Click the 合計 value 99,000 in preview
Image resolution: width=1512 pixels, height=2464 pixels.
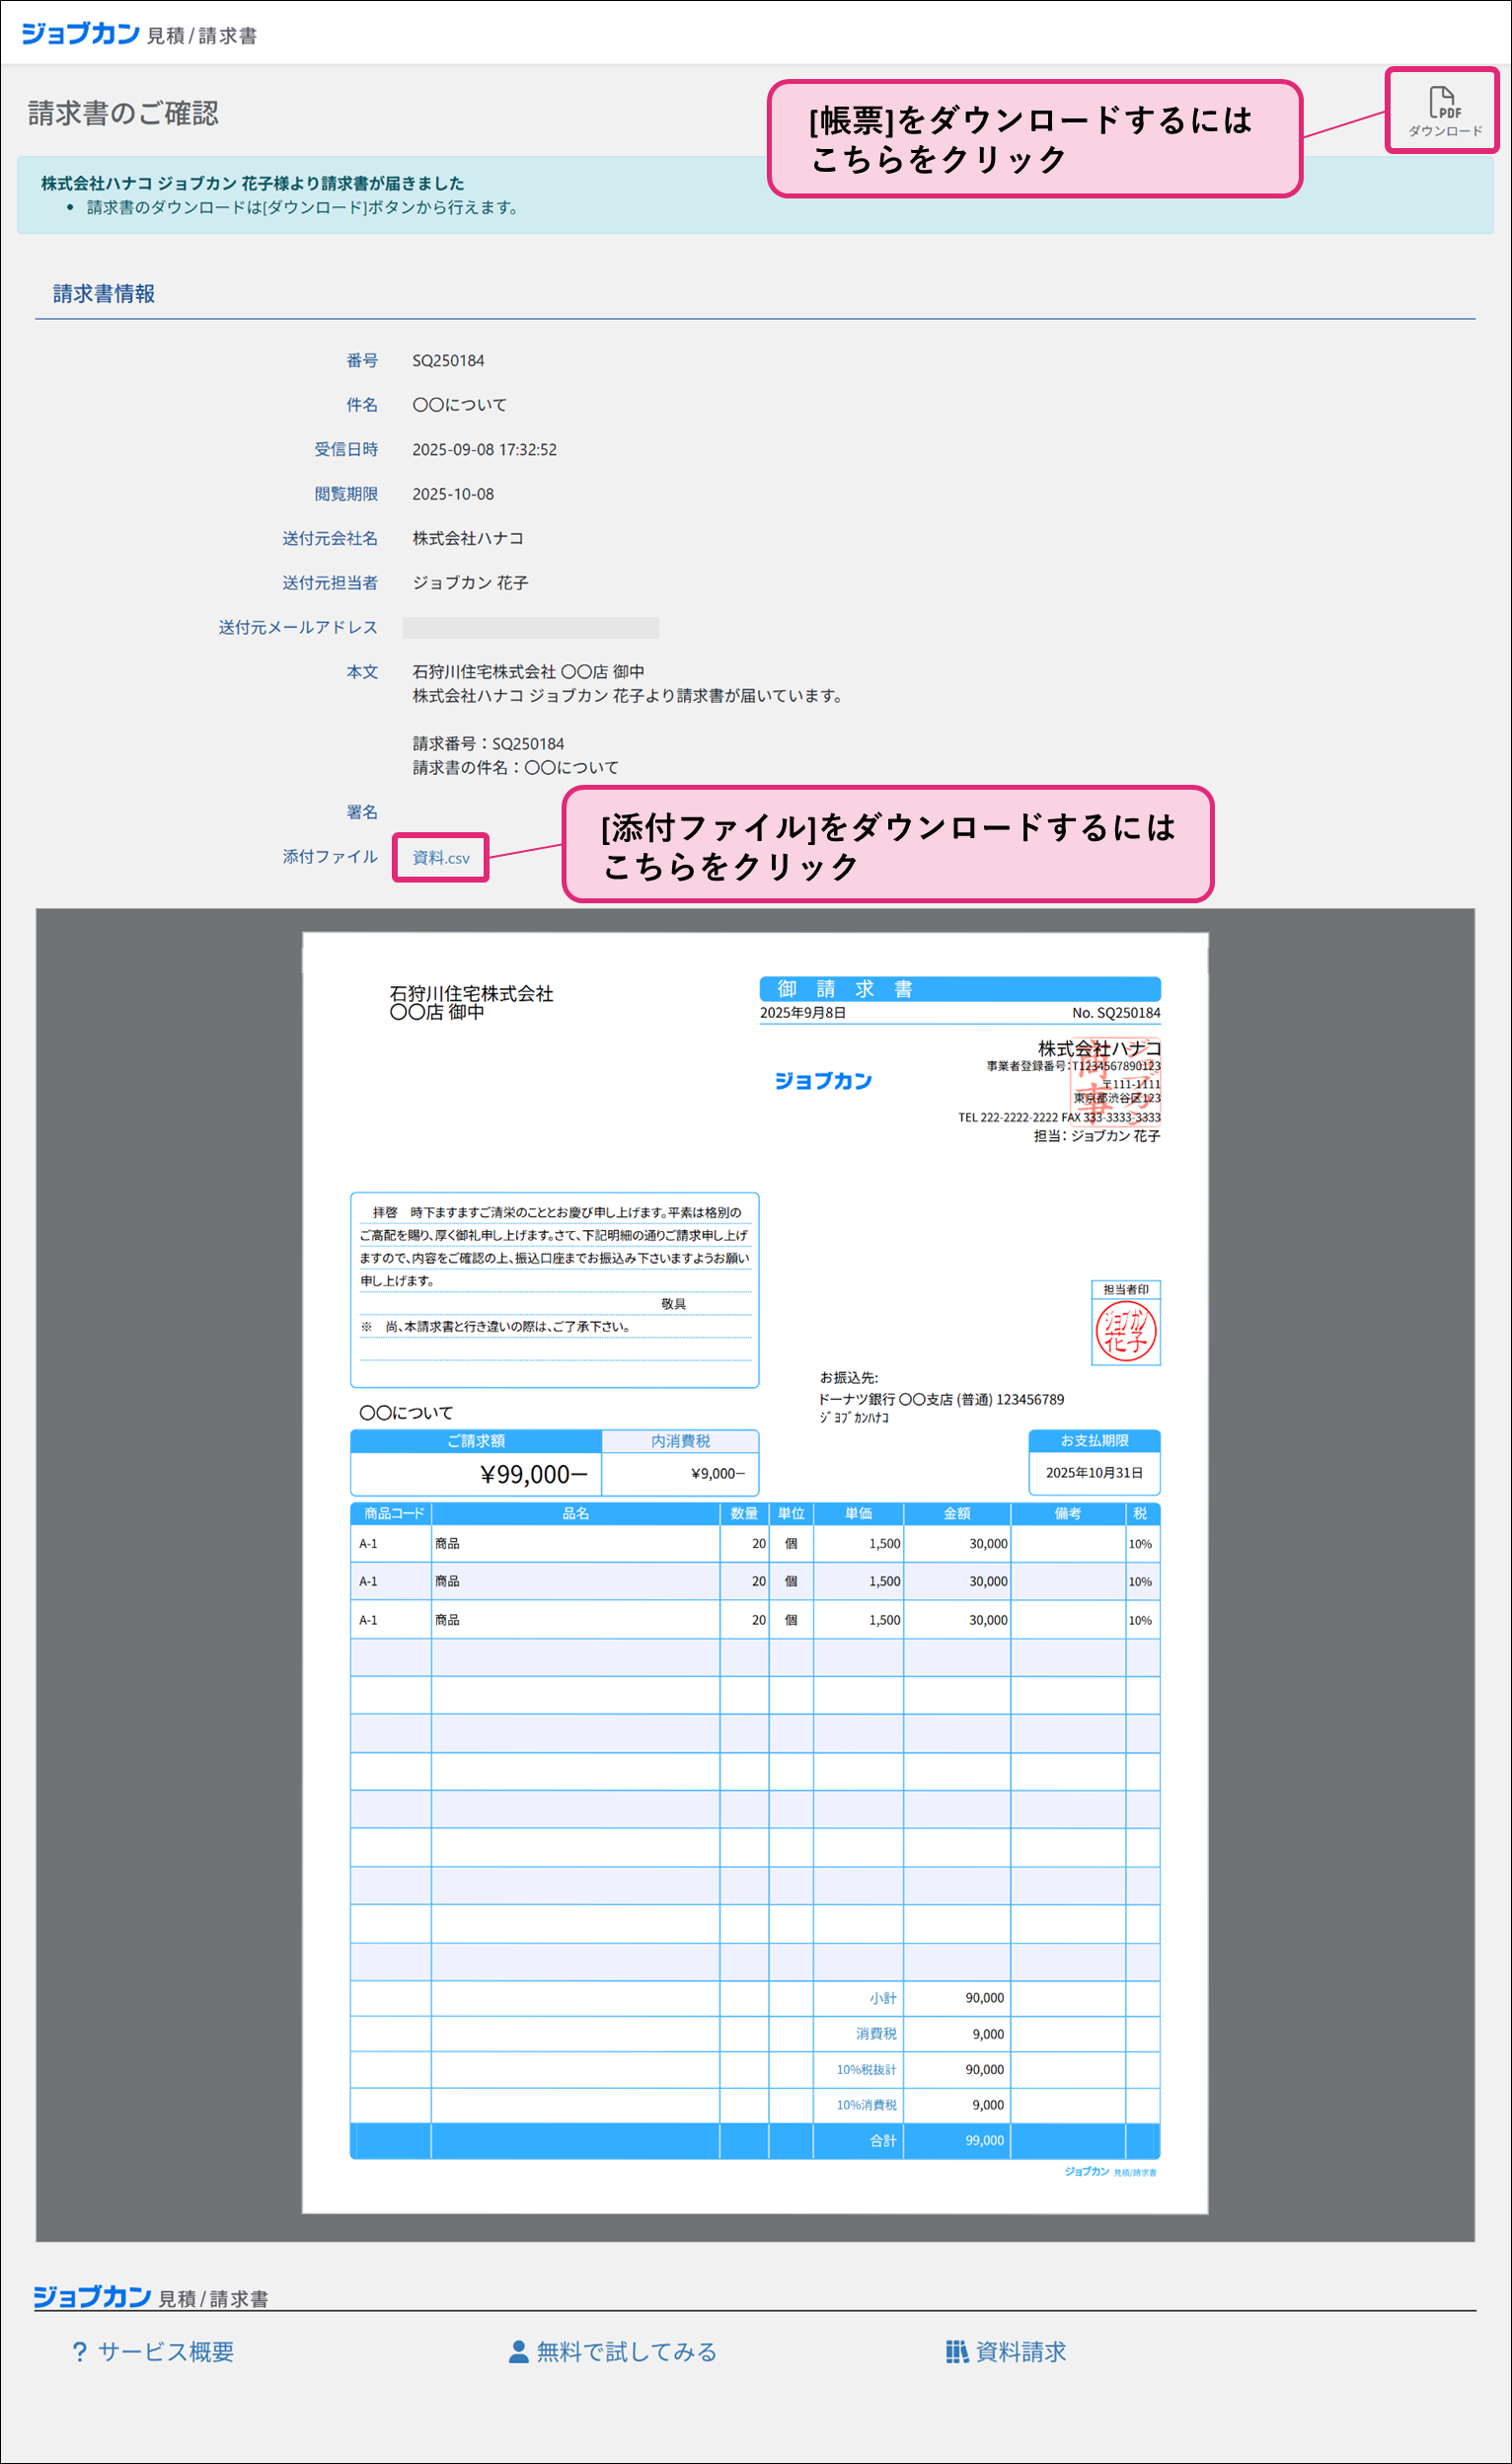[985, 2140]
